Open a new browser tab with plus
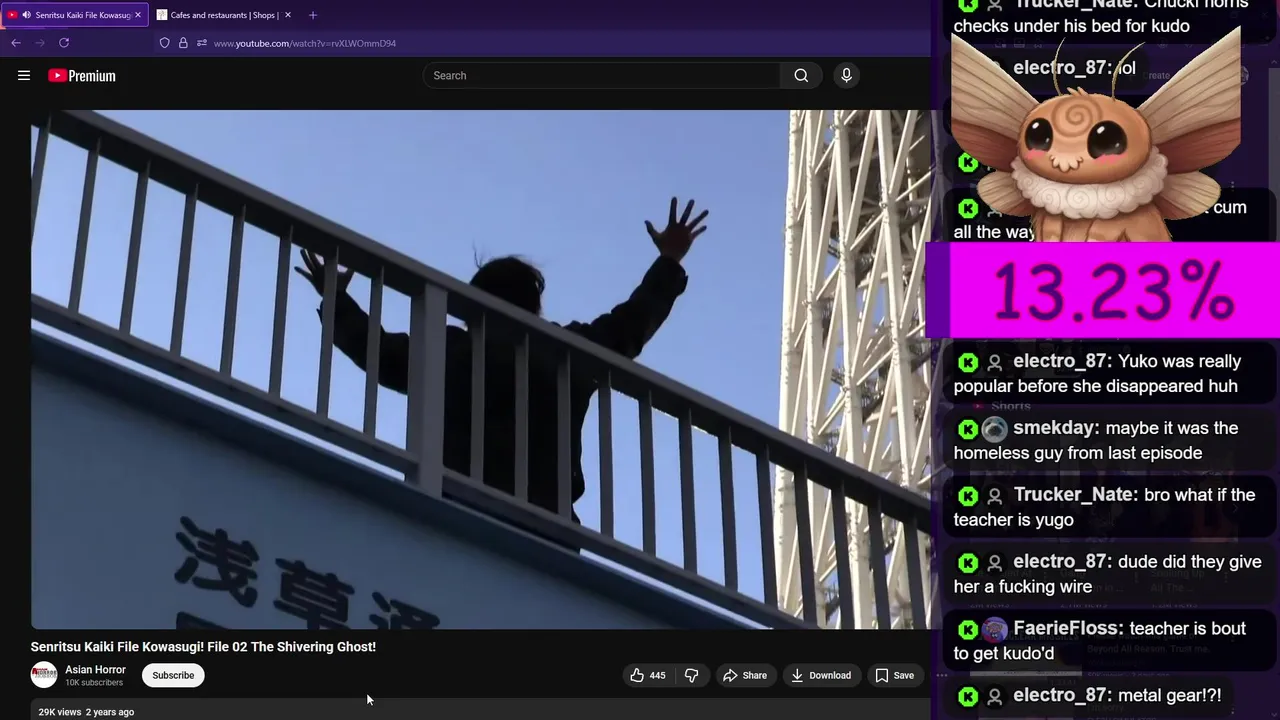The image size is (1280, 720). (x=313, y=15)
